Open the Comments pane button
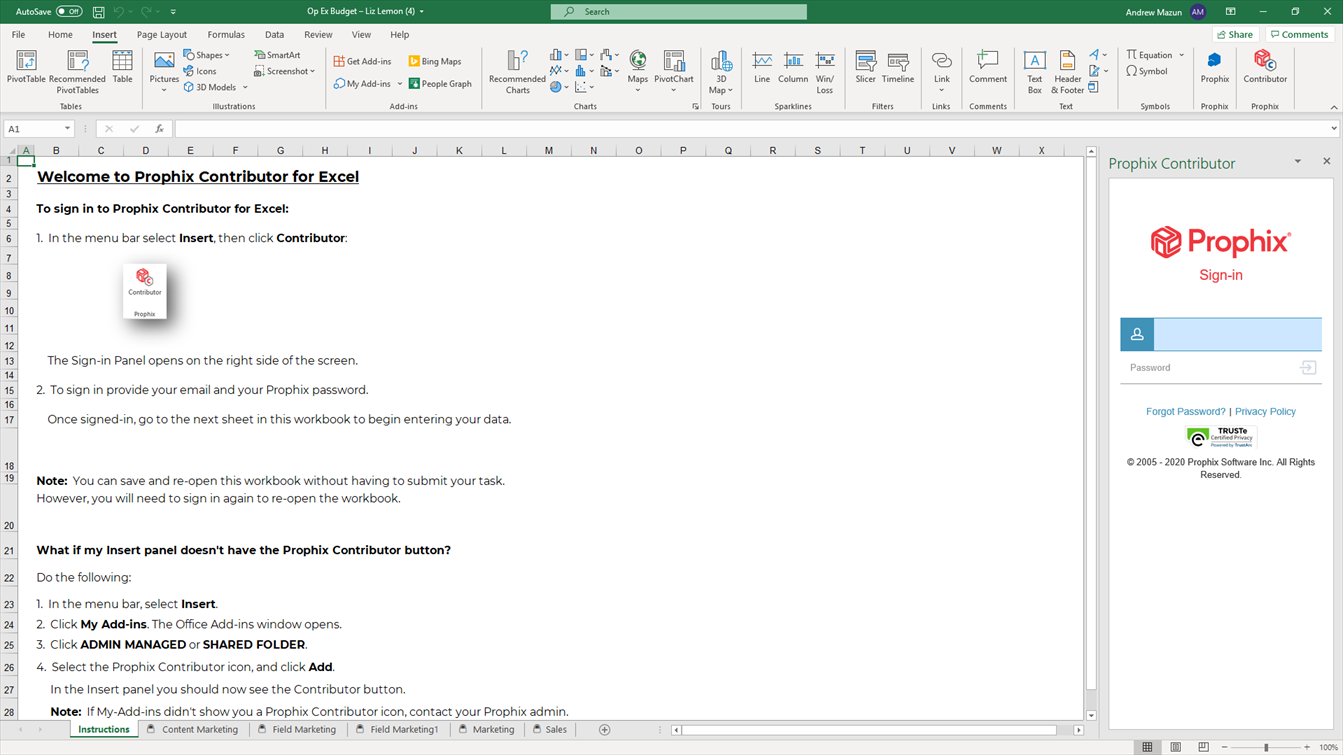 coord(1300,34)
